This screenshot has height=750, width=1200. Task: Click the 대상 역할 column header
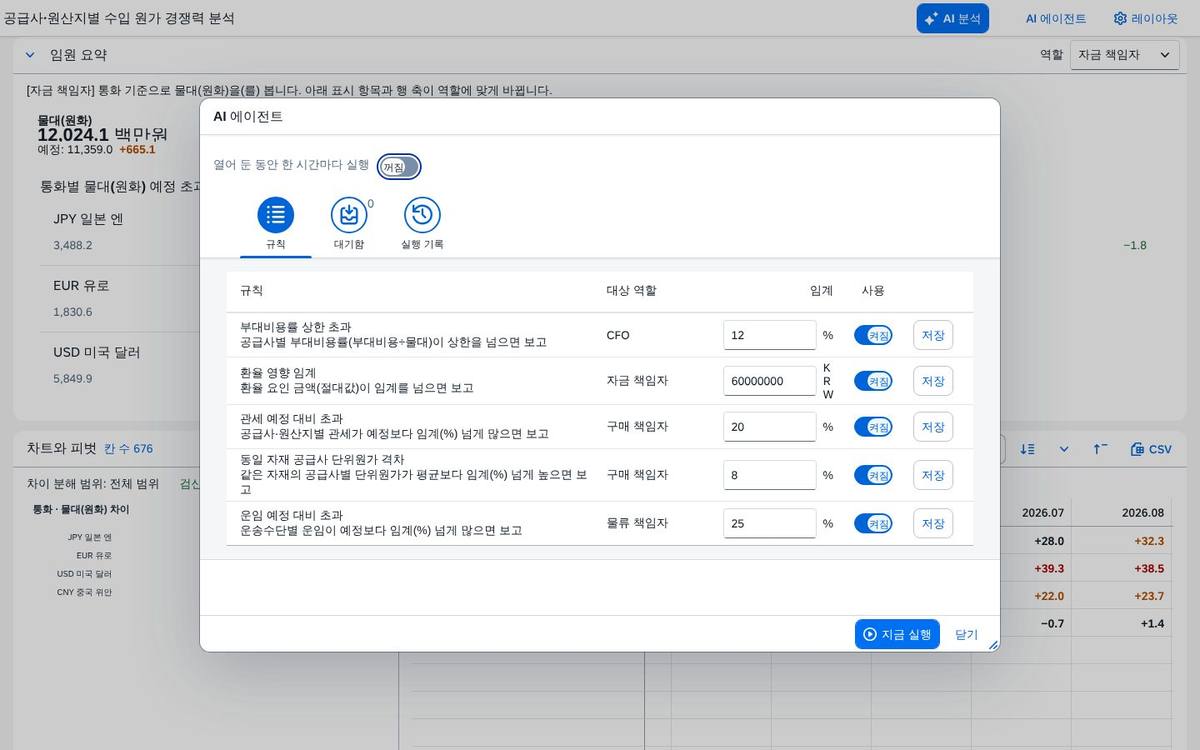pos(632,290)
